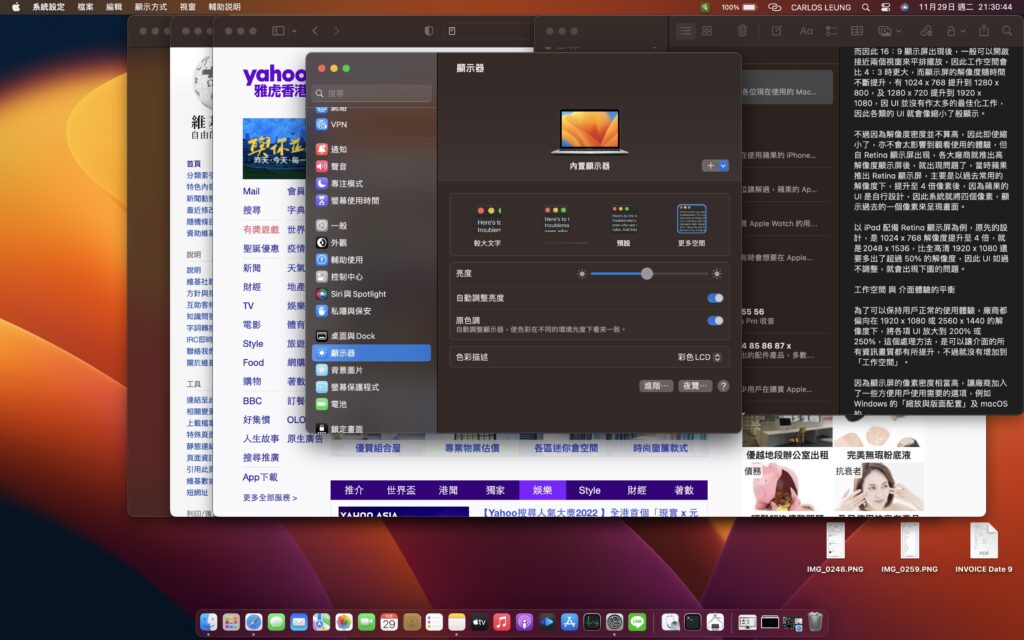The image size is (1024, 640).
Task: Toggle 自動調整亮度 auto brightness switch
Action: point(715,298)
